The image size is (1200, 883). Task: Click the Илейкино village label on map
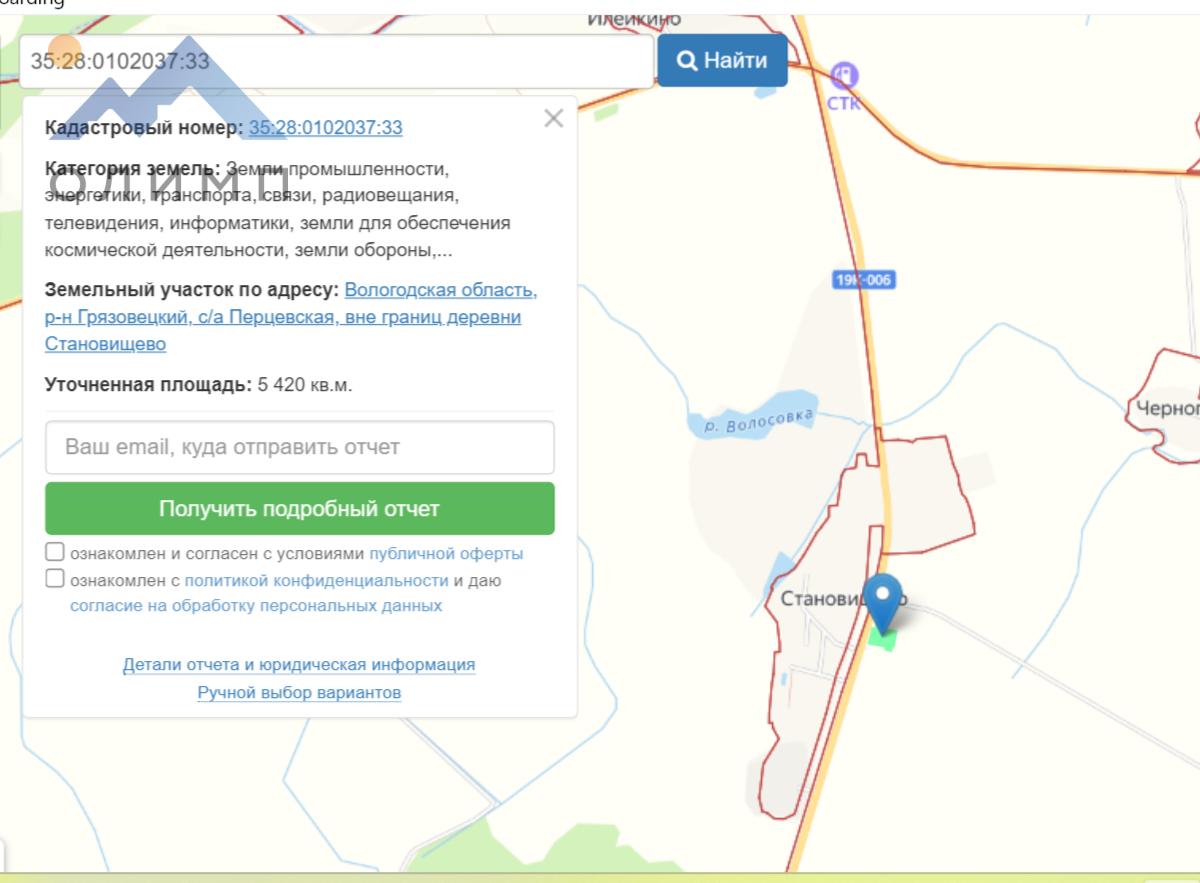634,19
